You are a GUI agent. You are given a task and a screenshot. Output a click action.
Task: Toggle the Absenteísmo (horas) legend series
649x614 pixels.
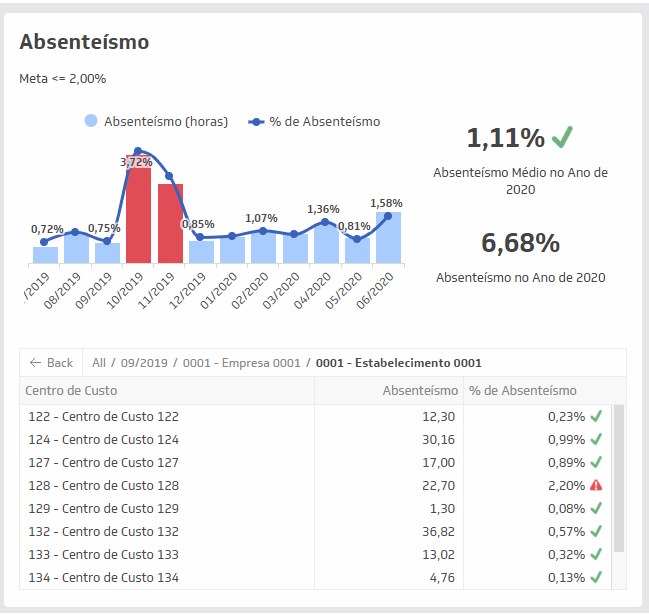156,122
